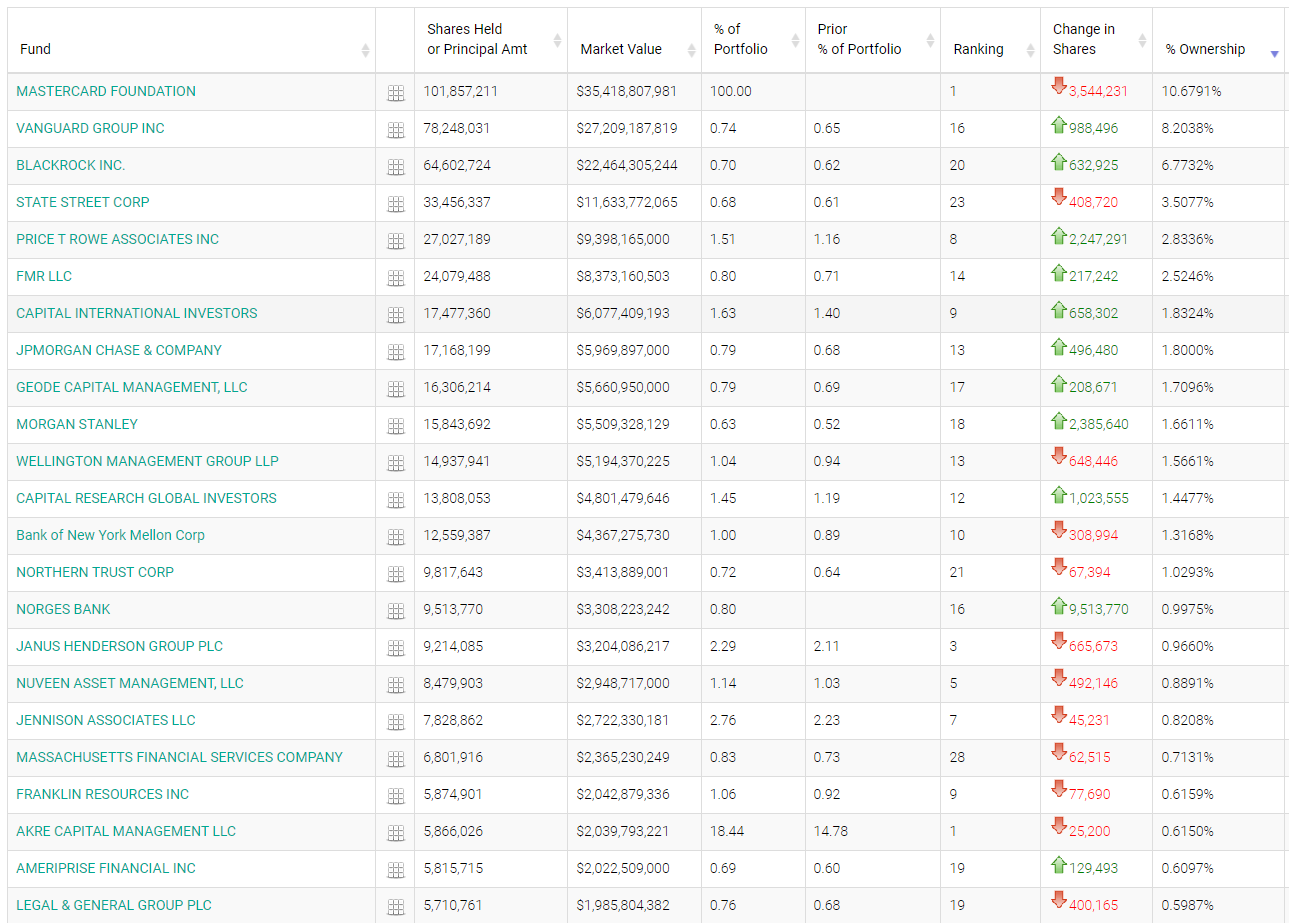Open grid icon for NORTHERN TRUST CORP row

tap(396, 574)
